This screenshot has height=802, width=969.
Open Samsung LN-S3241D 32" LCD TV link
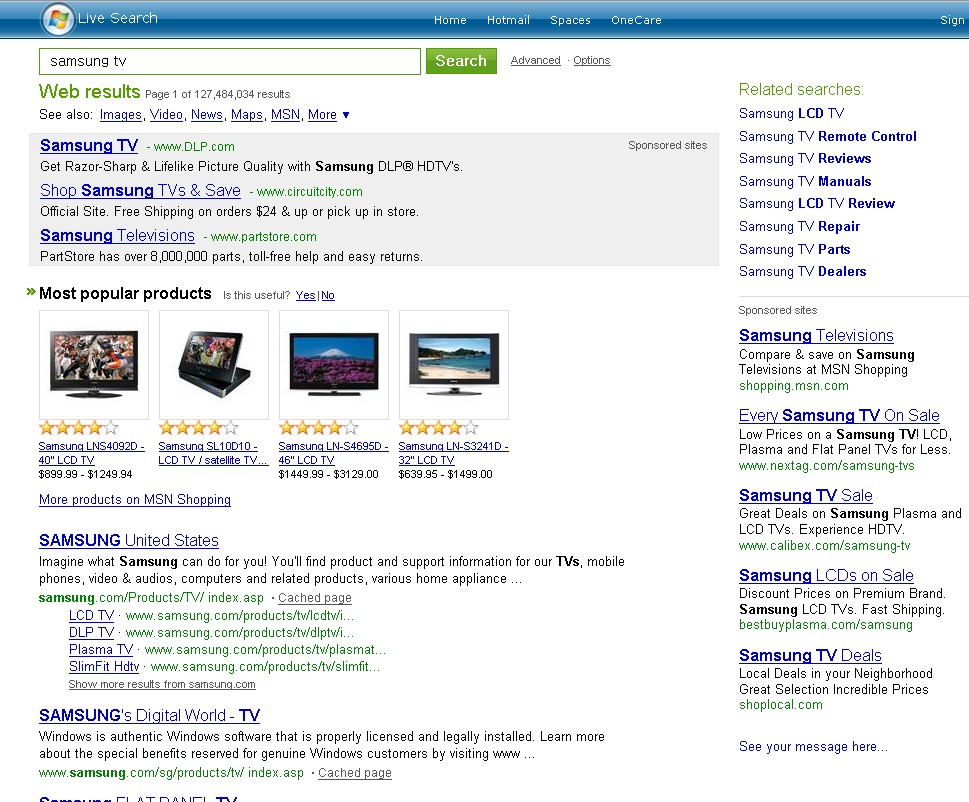click(x=453, y=453)
